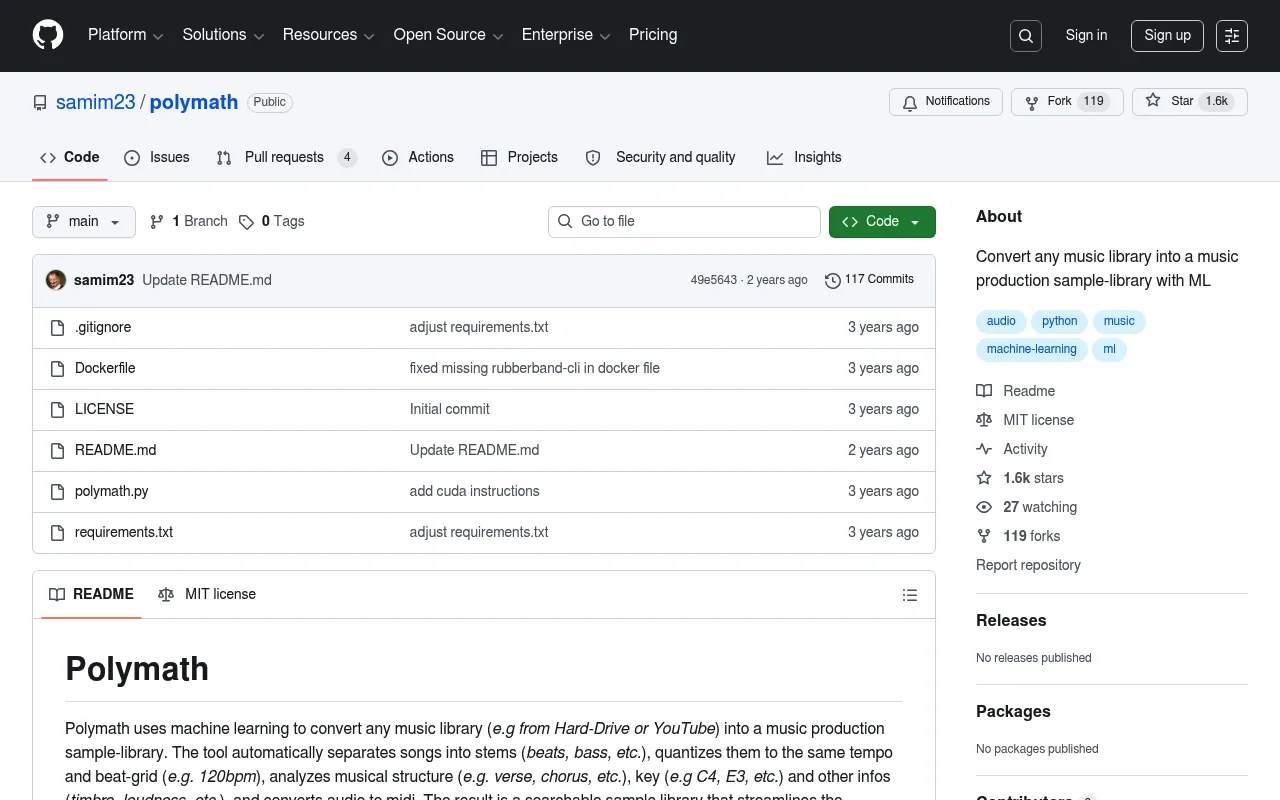
Task: Click the Report repository link
Action: [1028, 565]
